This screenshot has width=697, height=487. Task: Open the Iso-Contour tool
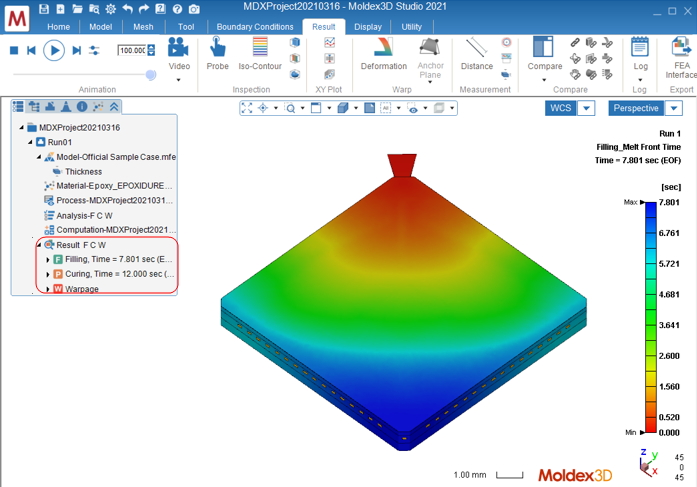[x=260, y=53]
